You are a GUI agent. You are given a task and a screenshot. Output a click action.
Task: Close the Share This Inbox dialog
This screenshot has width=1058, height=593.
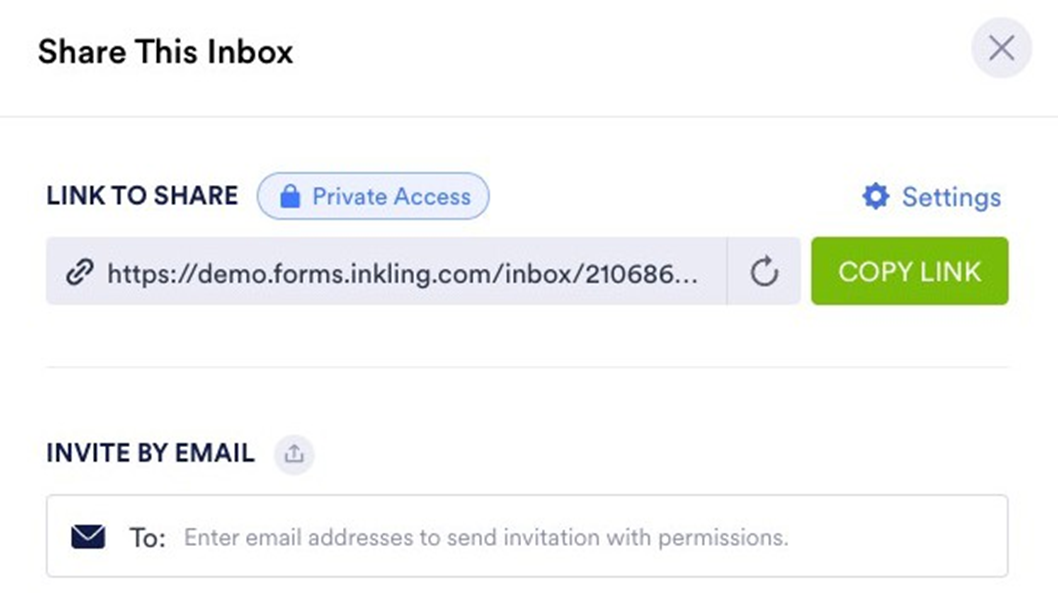pos(1001,48)
